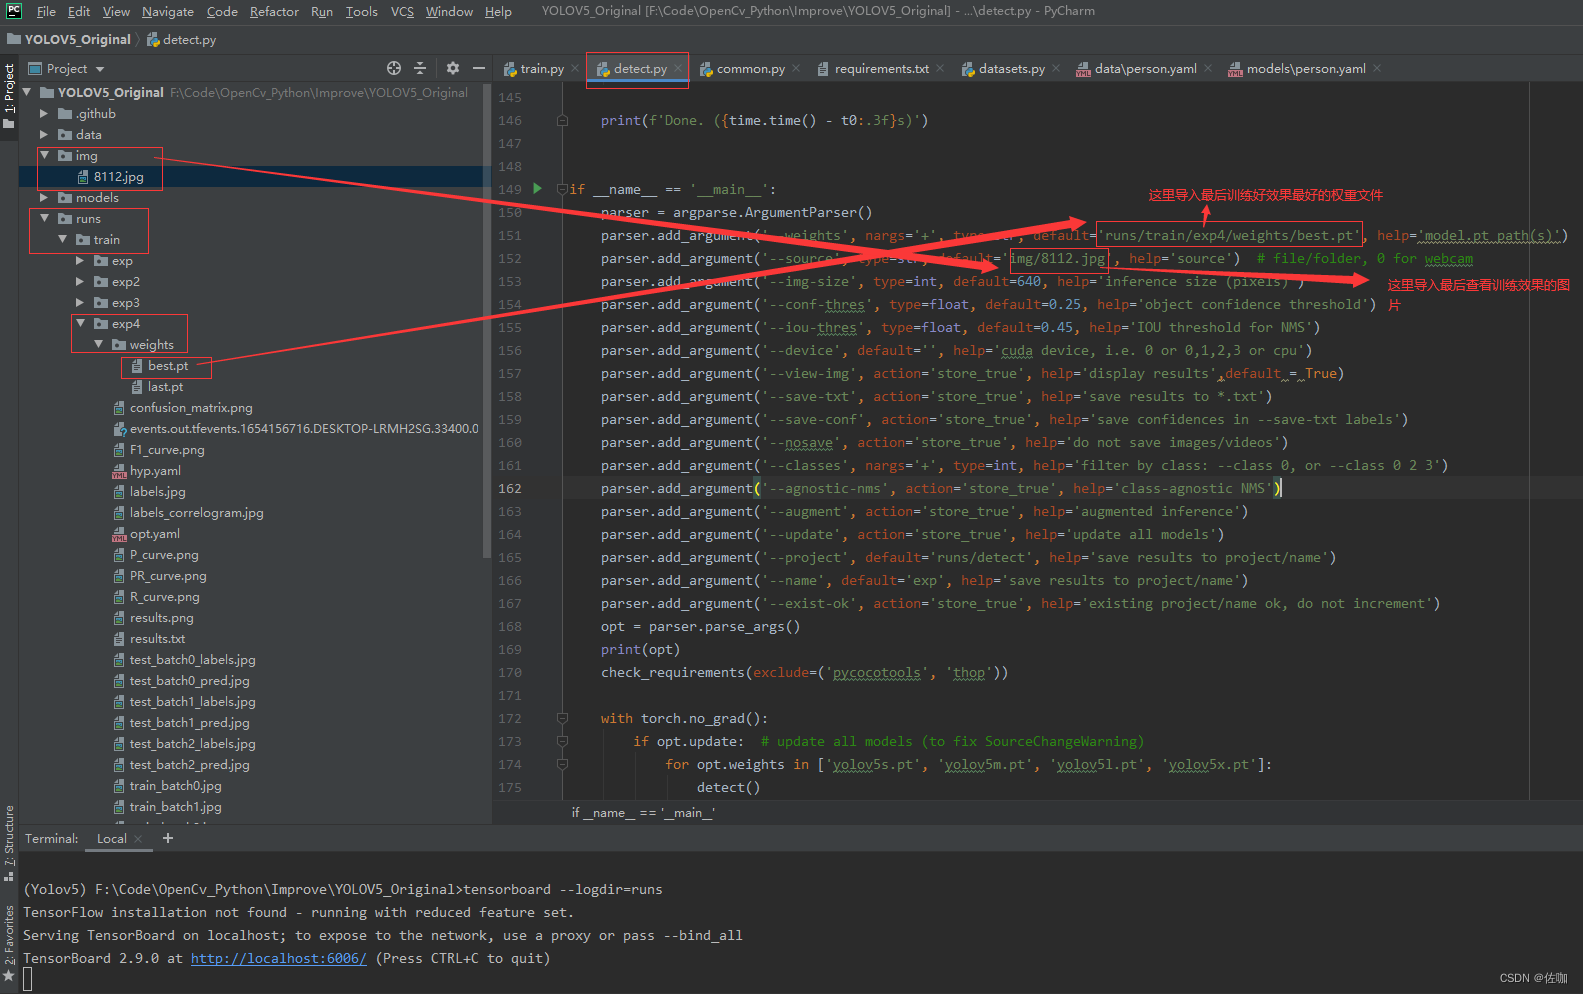1583x994 pixels.
Task: Collapse the weights folder
Action: click(98, 345)
